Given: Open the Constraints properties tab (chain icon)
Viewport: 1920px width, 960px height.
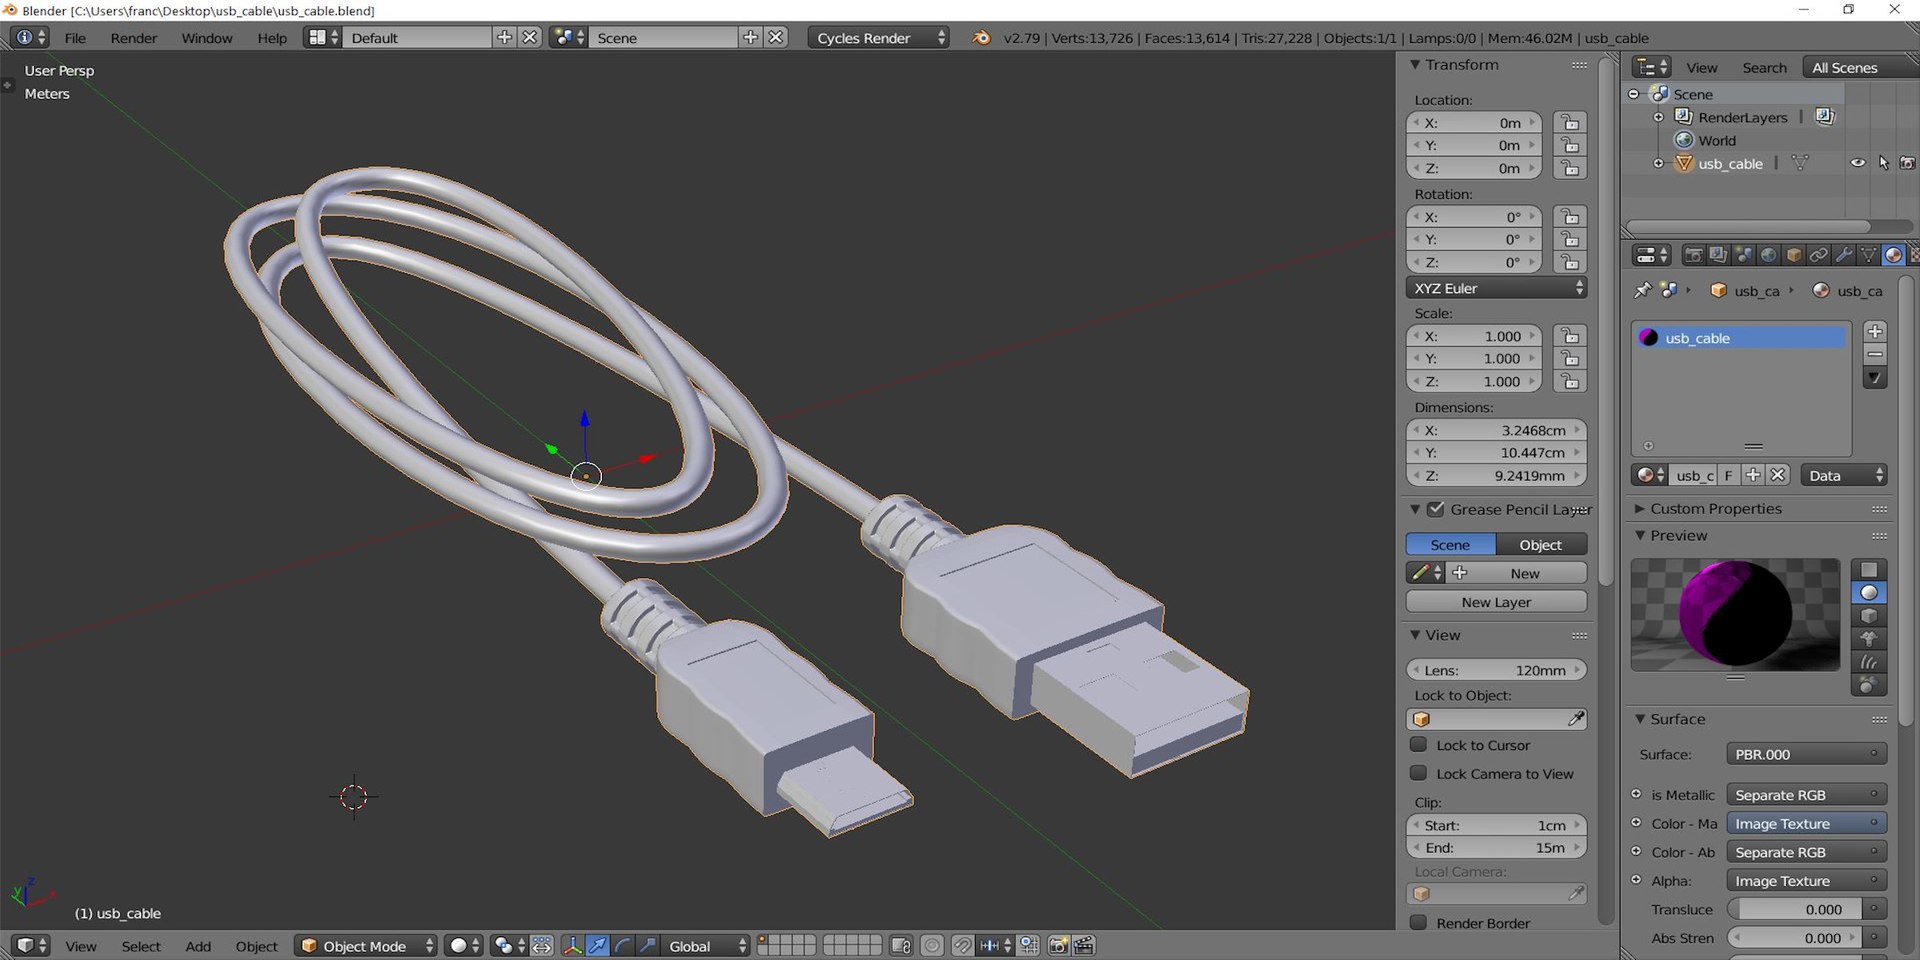Looking at the screenshot, I should click(1818, 255).
